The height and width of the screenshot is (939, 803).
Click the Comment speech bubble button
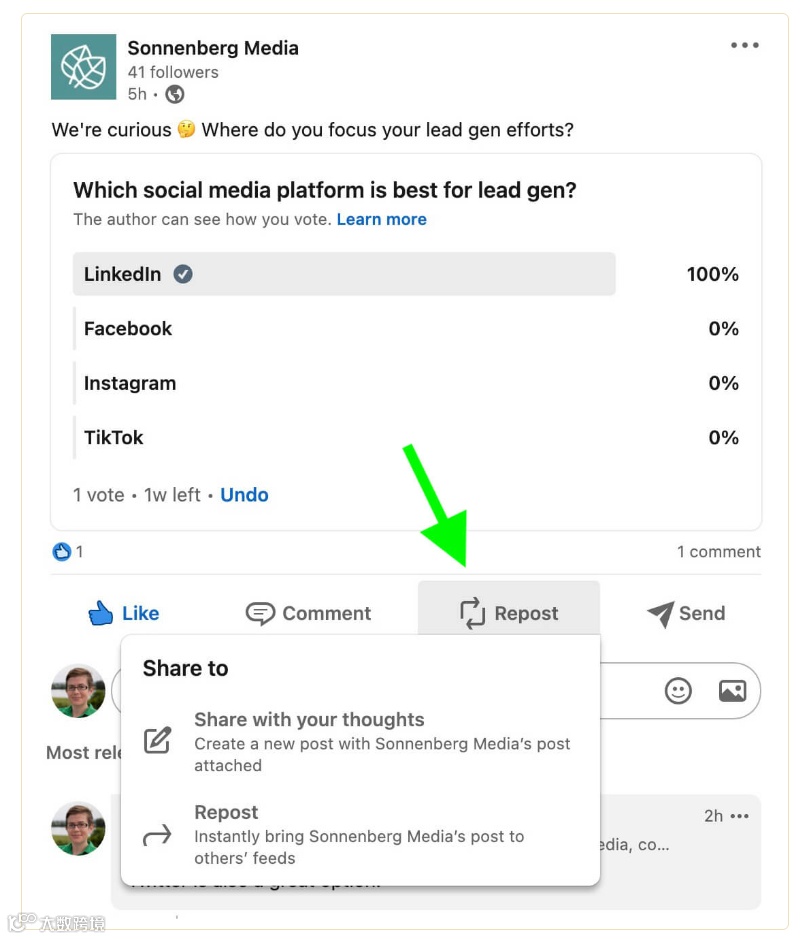click(308, 613)
